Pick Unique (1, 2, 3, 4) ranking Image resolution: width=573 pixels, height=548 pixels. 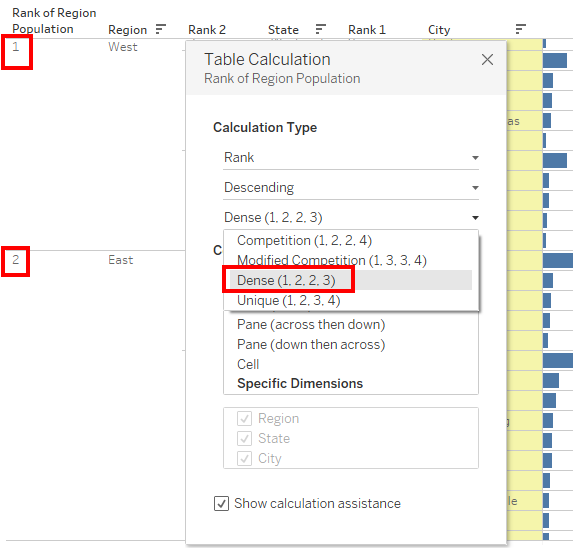(x=289, y=300)
